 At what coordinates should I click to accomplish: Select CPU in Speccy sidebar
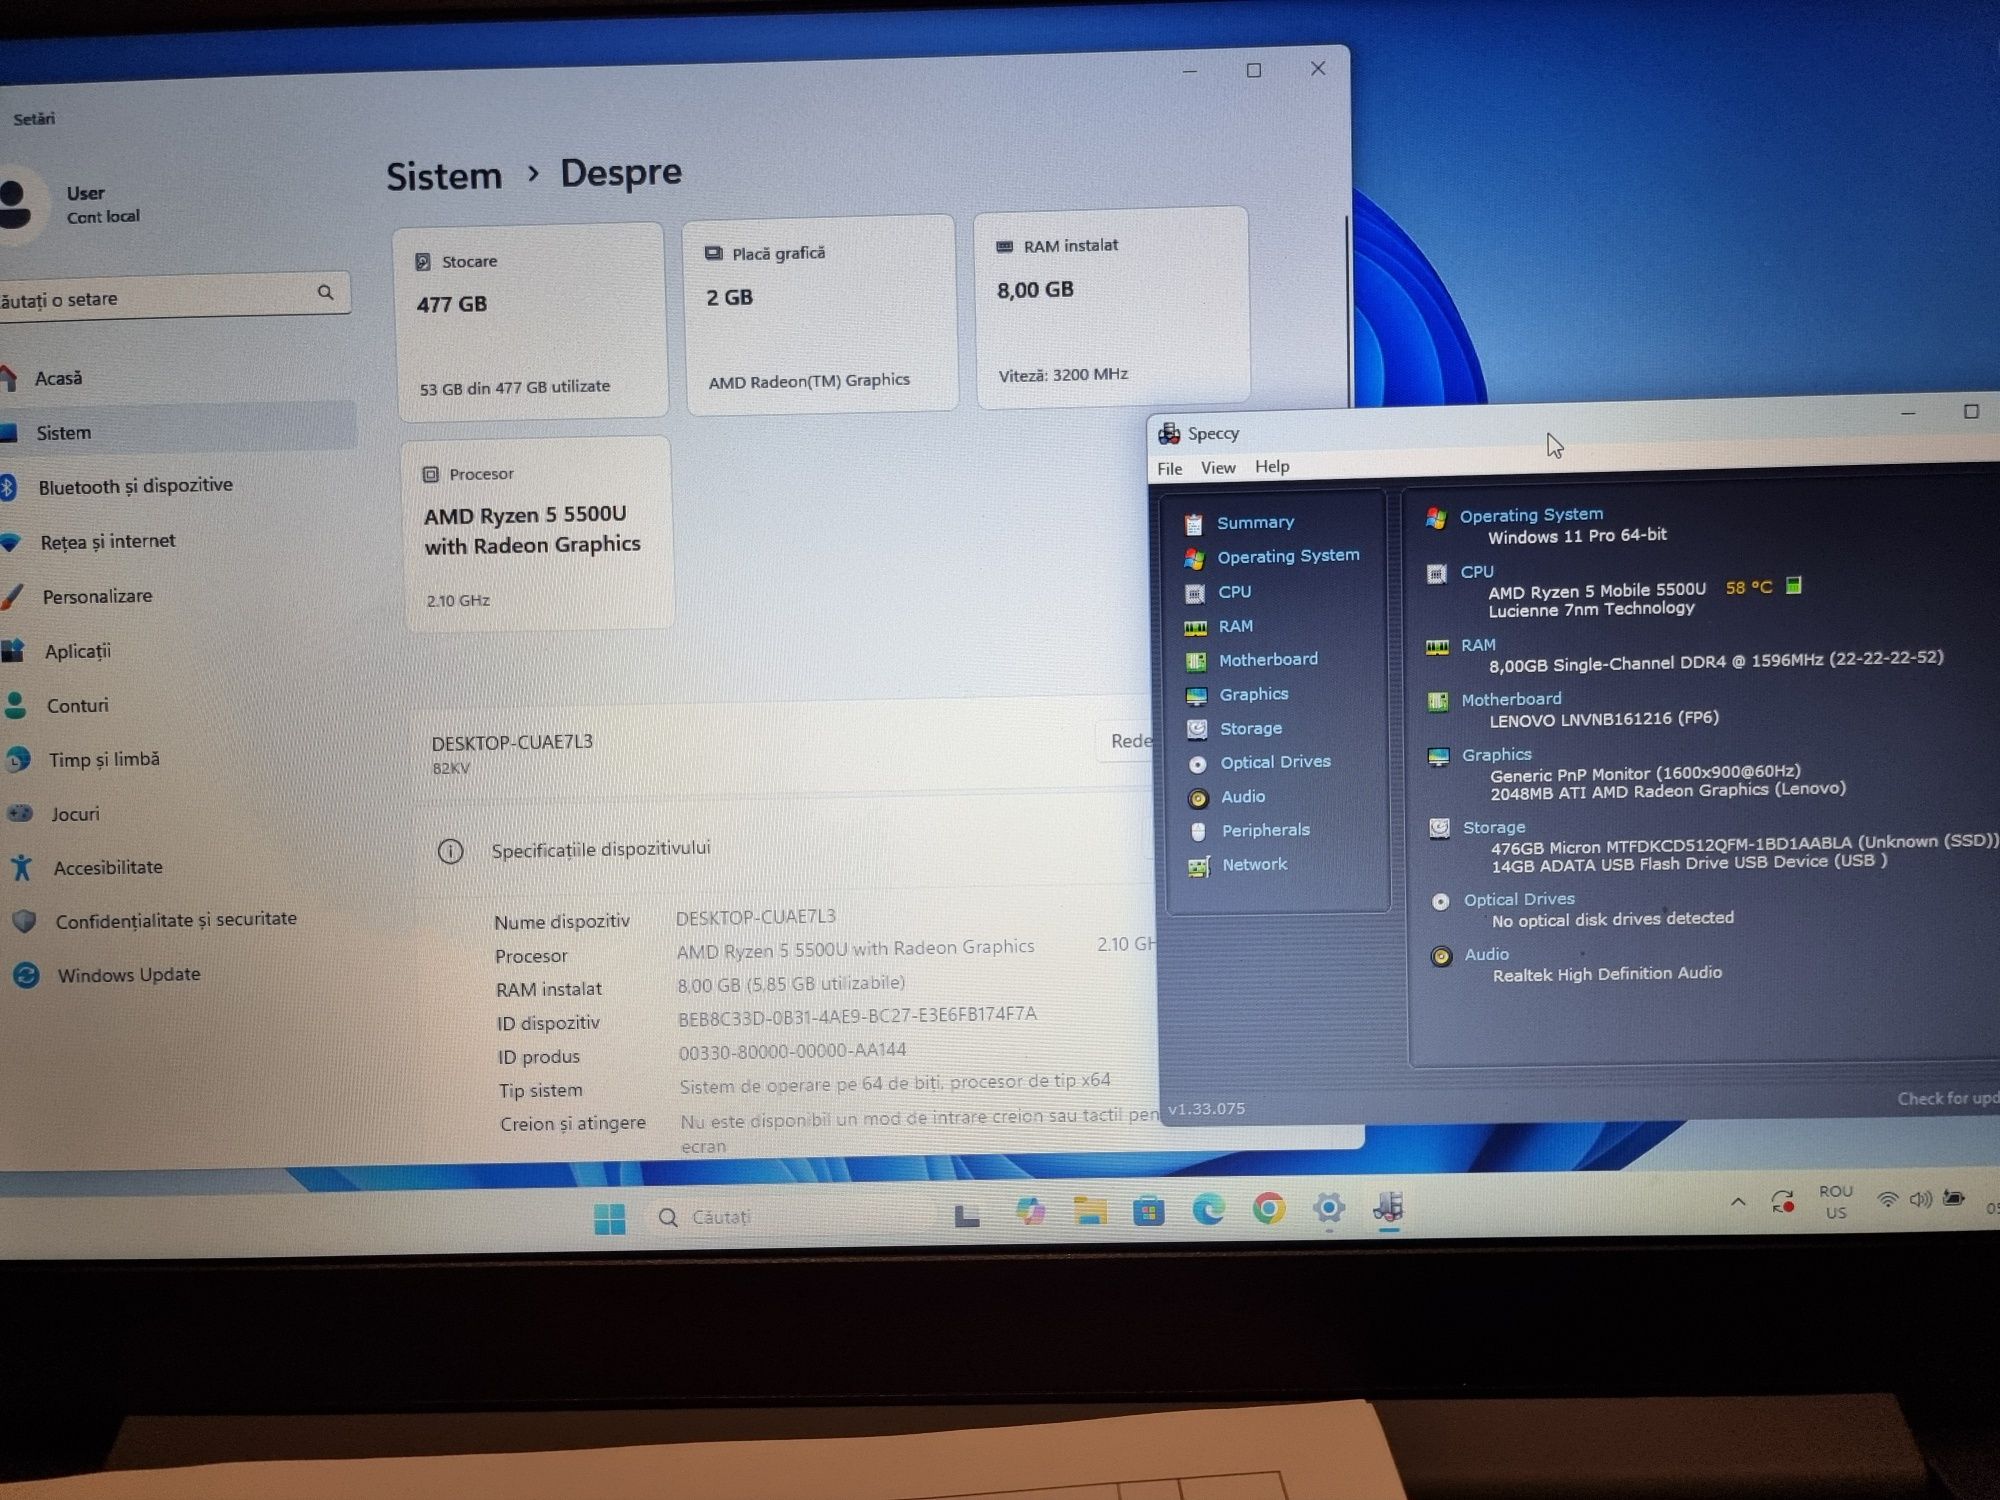1234,592
